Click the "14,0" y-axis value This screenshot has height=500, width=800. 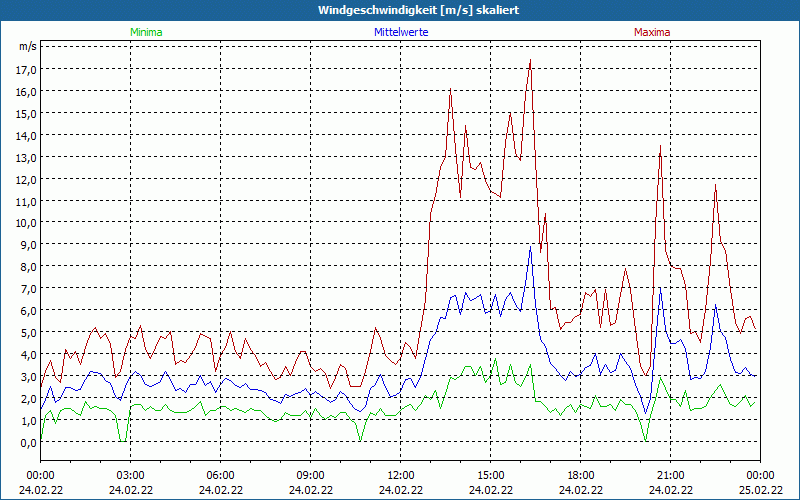[26, 135]
